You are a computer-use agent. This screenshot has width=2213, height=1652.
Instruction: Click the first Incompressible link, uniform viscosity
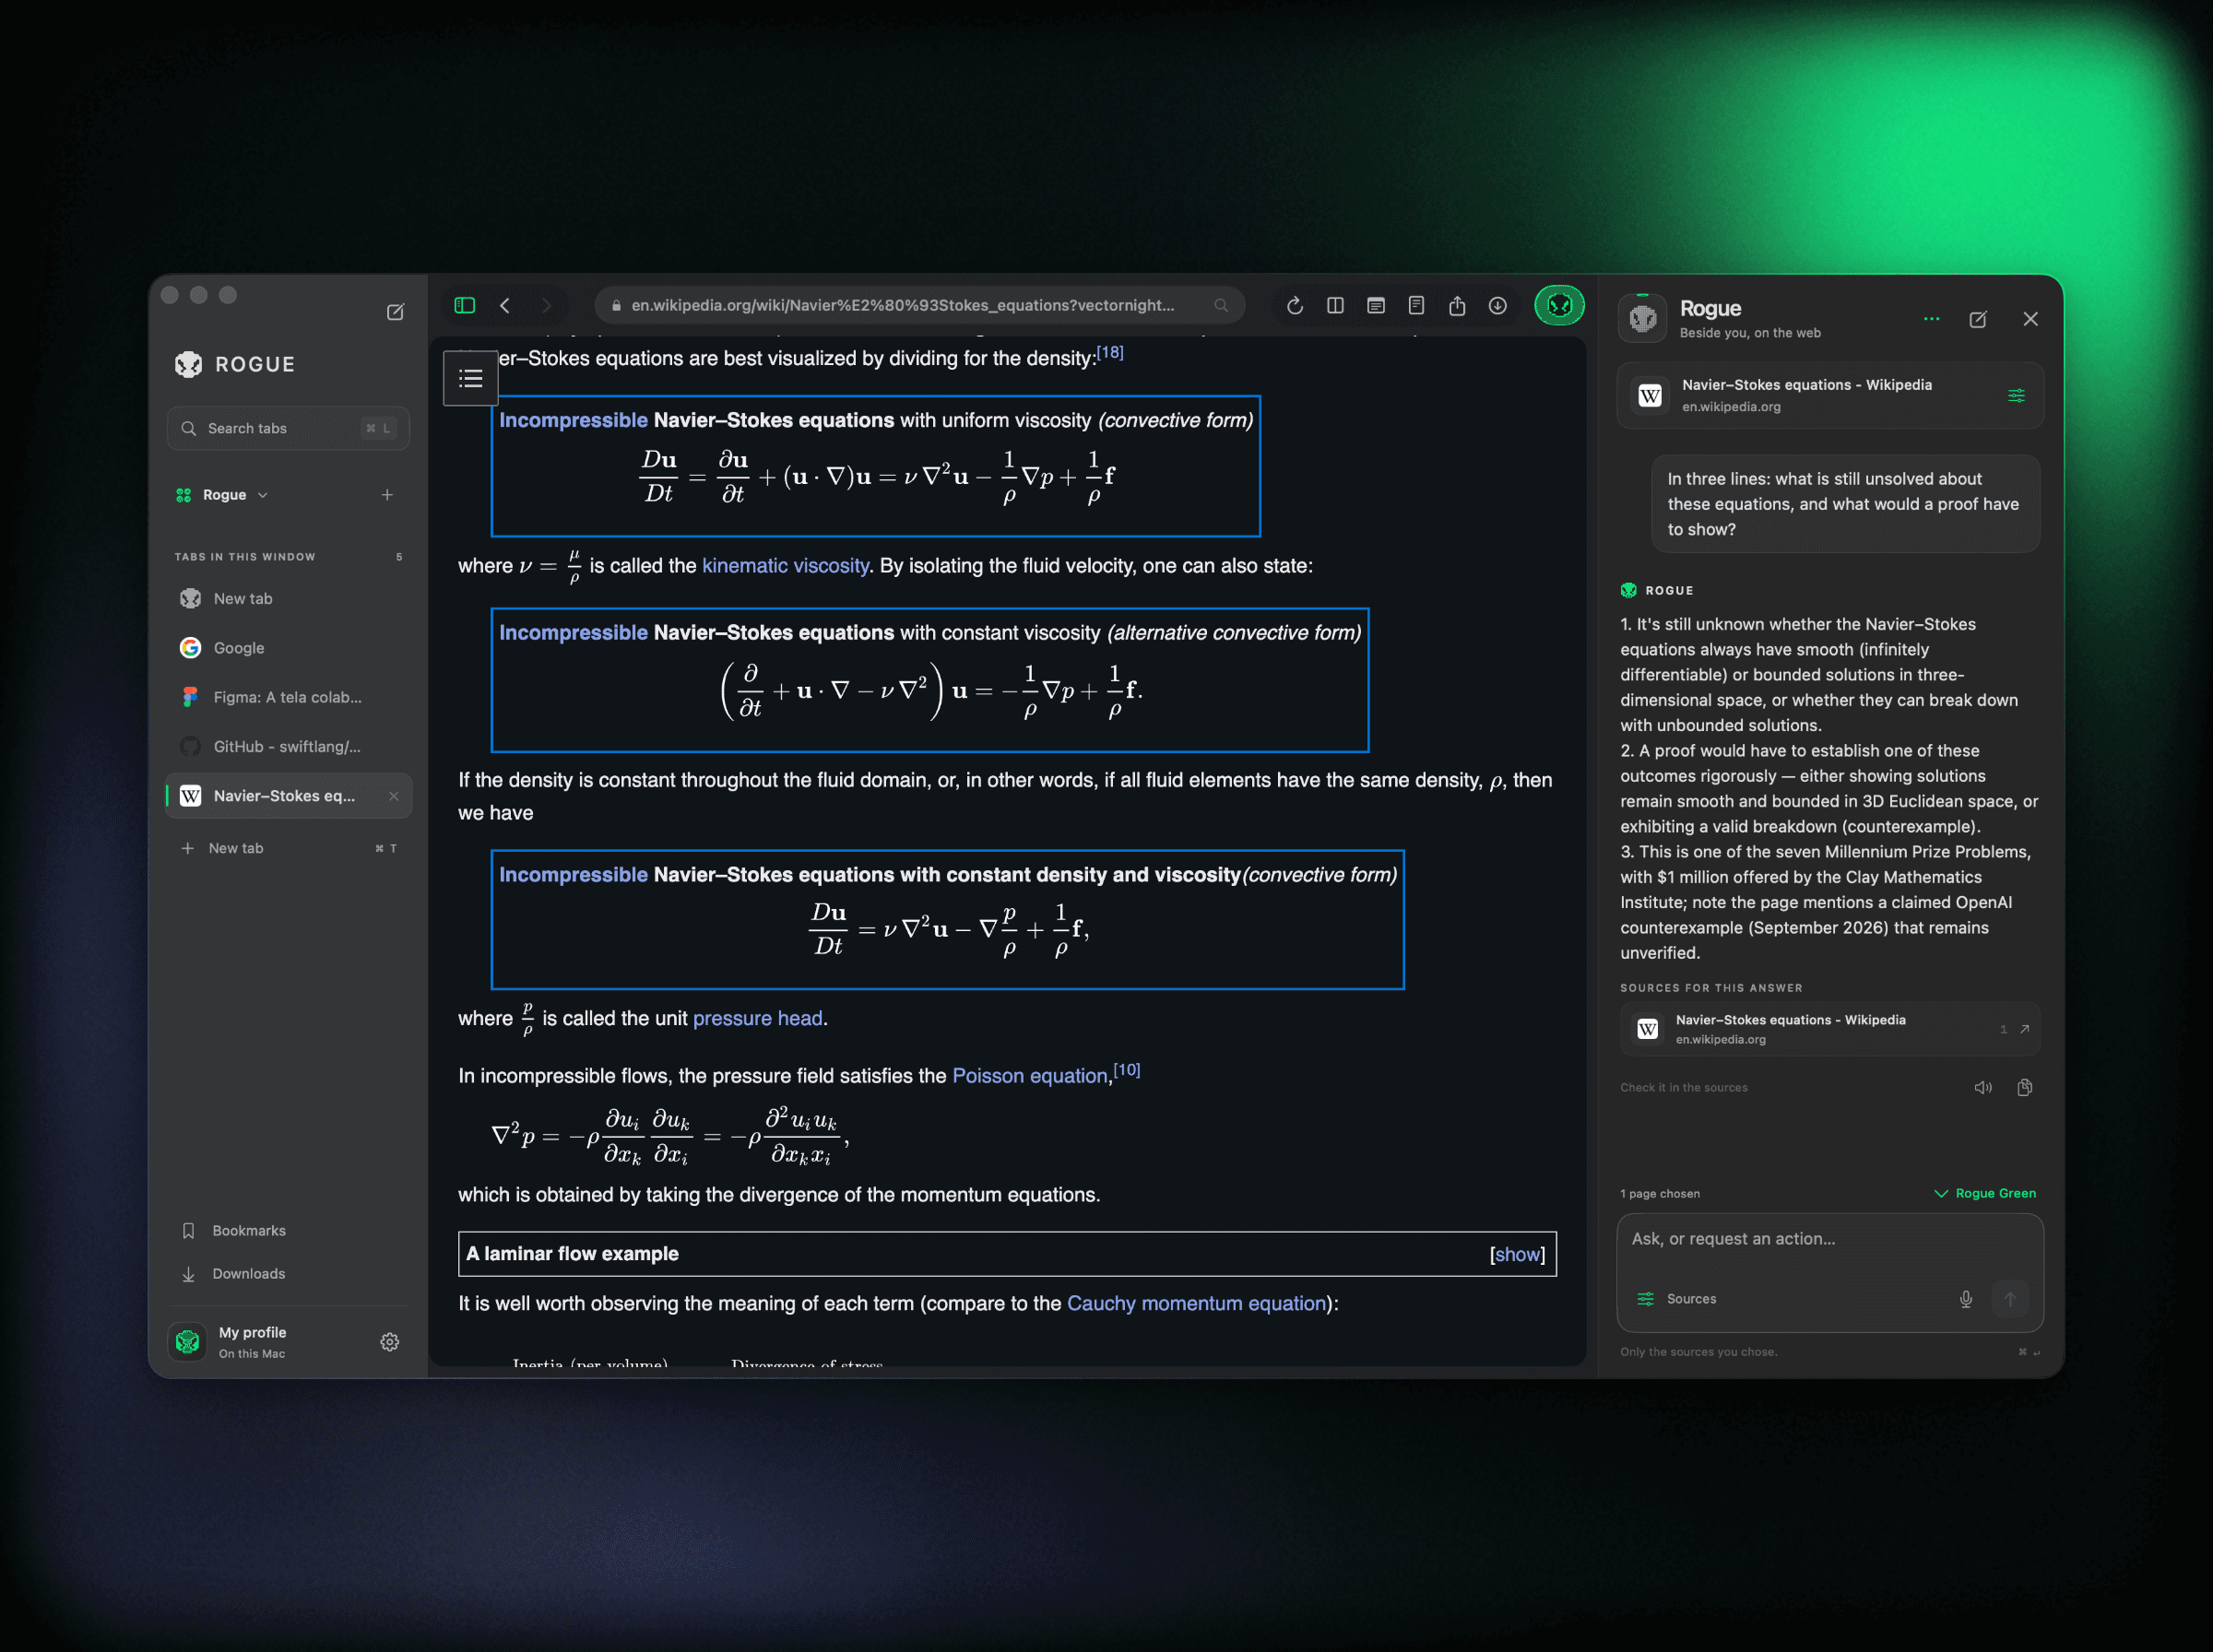[573, 421]
